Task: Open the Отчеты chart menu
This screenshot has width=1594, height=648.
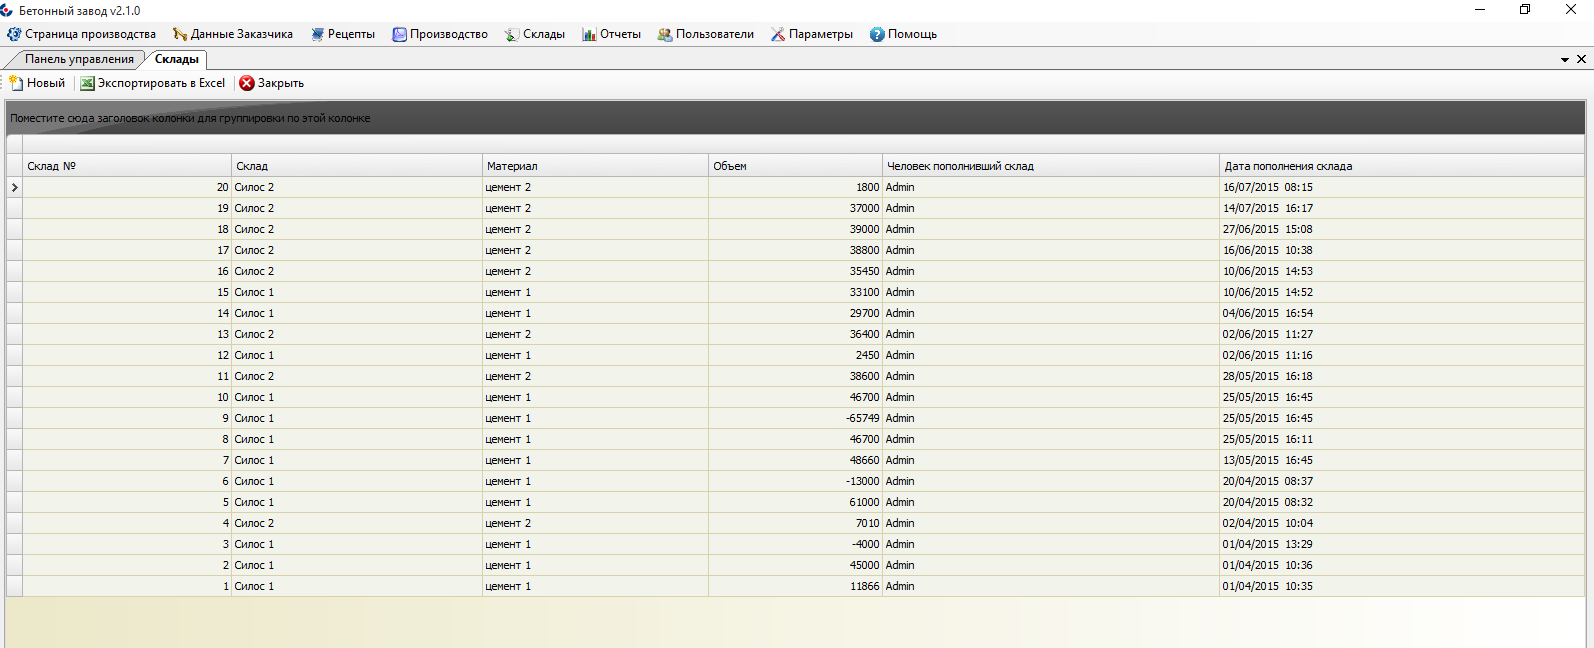Action: 611,34
